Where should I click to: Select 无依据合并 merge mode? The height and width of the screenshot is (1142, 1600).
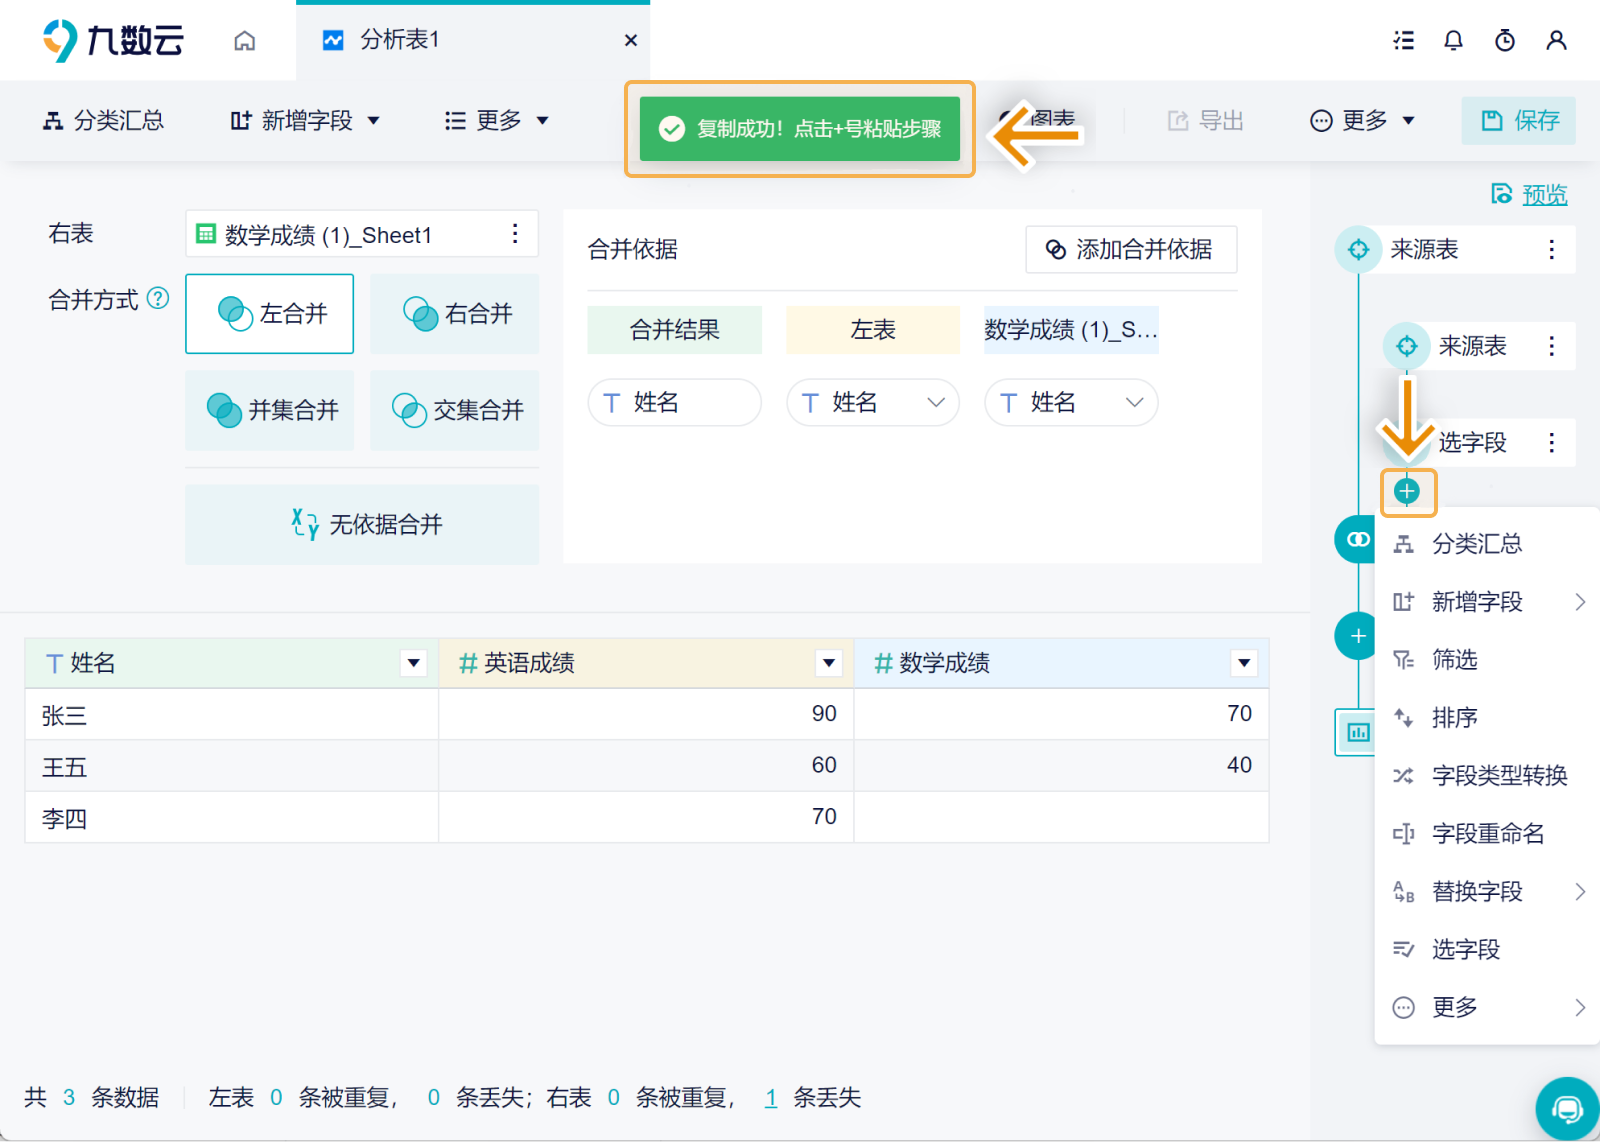362,524
